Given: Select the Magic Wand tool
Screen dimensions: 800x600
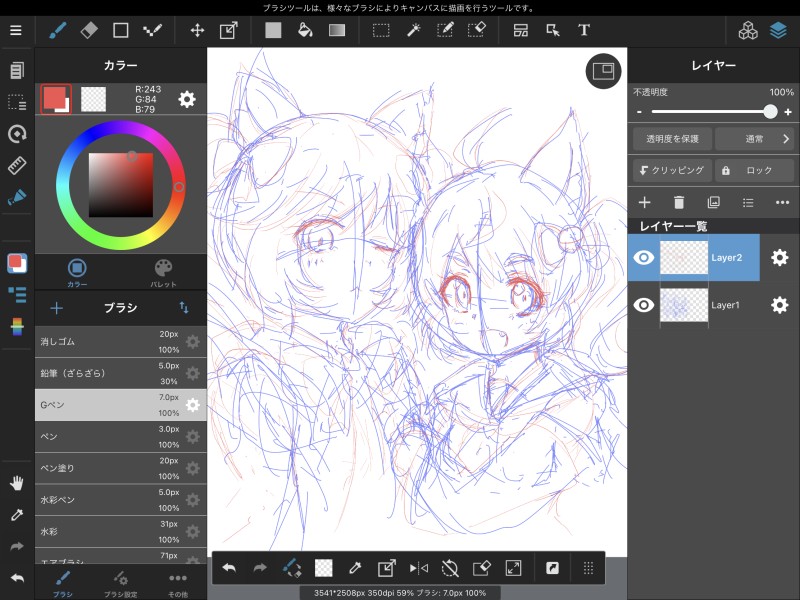Looking at the screenshot, I should [x=413, y=30].
